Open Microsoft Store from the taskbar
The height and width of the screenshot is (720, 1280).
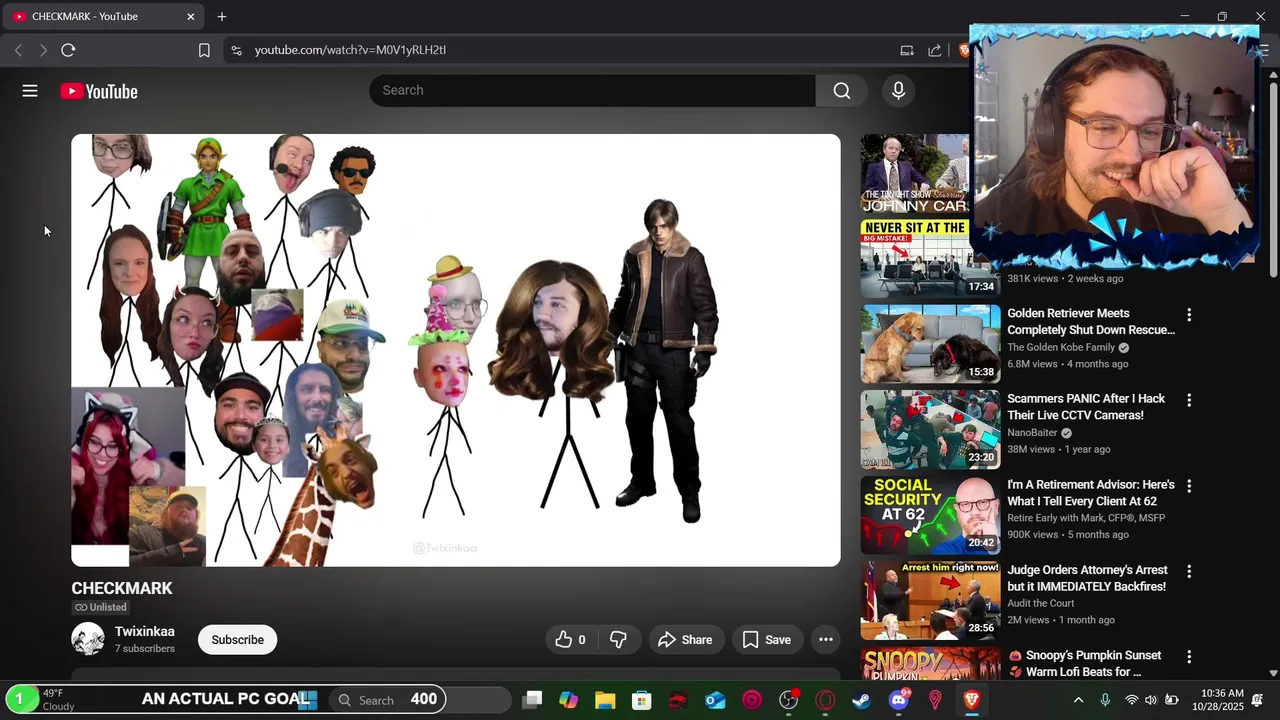tap(642, 700)
